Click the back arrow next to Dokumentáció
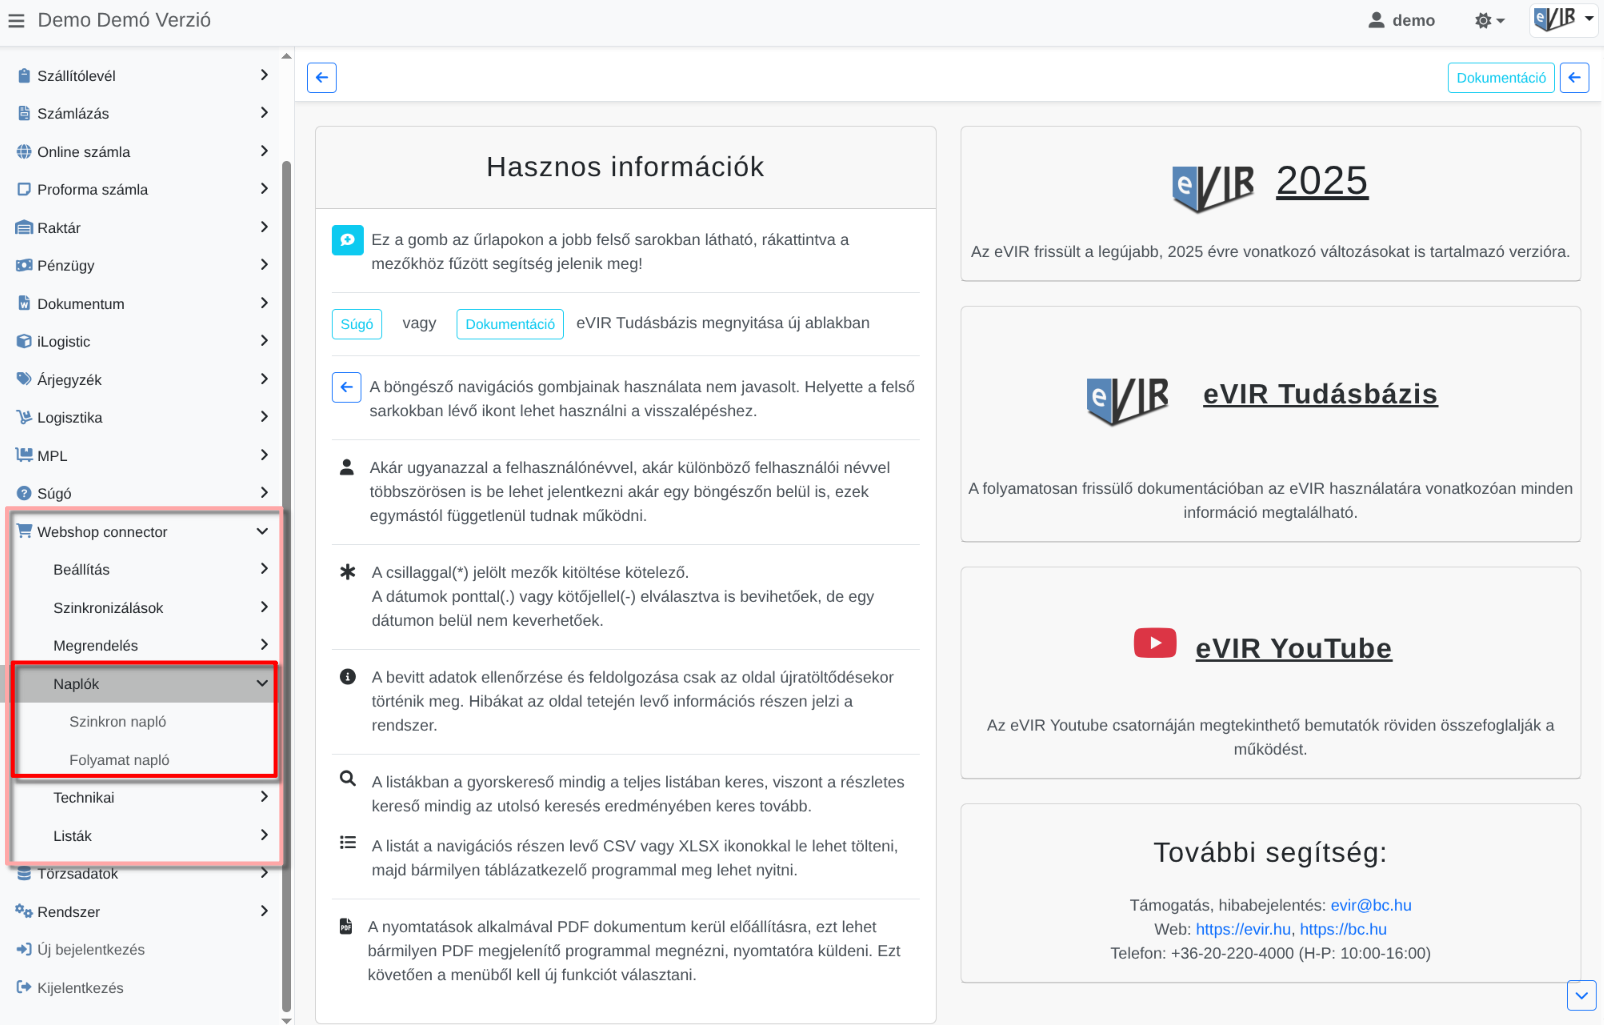 tap(1574, 78)
